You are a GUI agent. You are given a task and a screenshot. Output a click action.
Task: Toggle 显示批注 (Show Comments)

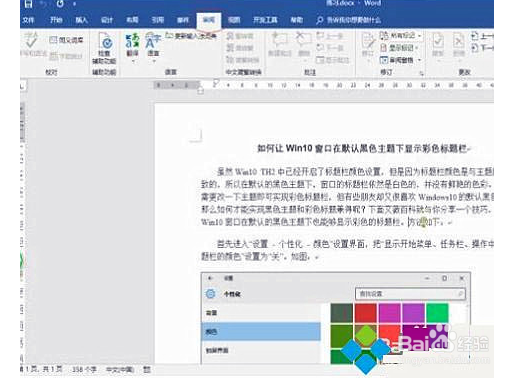333,60
